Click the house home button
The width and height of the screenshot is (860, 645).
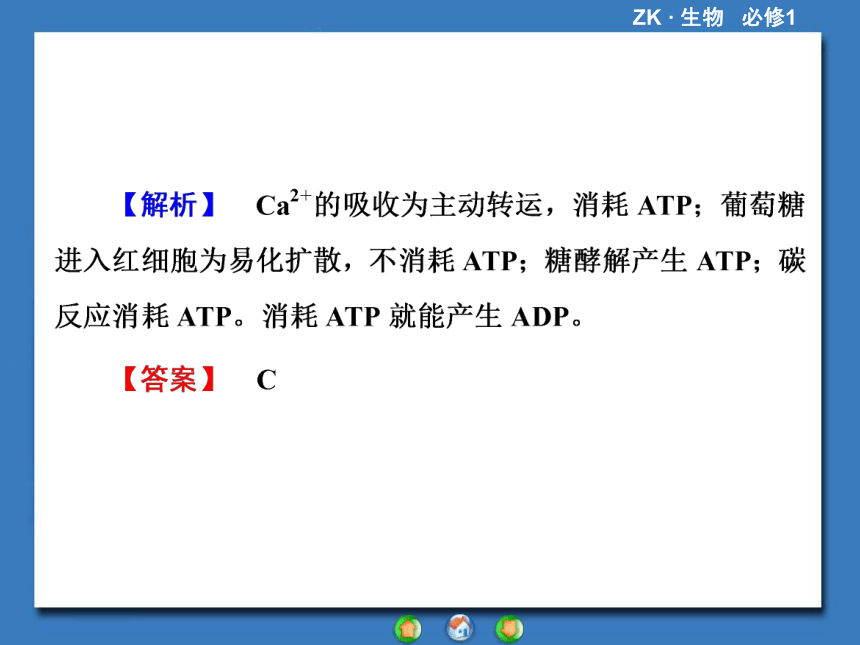[x=460, y=627]
